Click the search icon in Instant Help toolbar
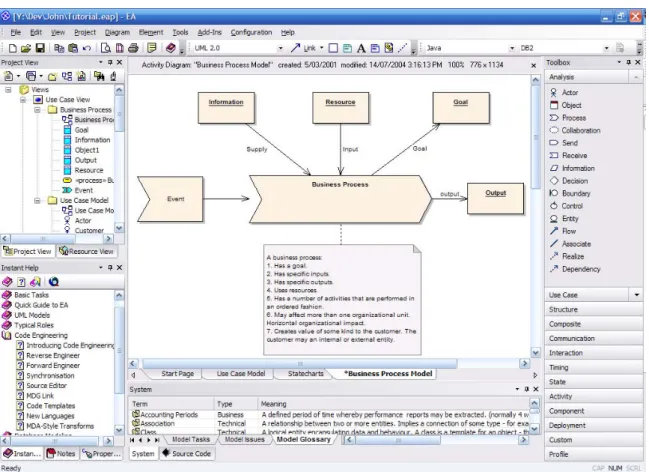Image resolution: width=649 pixels, height=472 pixels. pos(53,282)
